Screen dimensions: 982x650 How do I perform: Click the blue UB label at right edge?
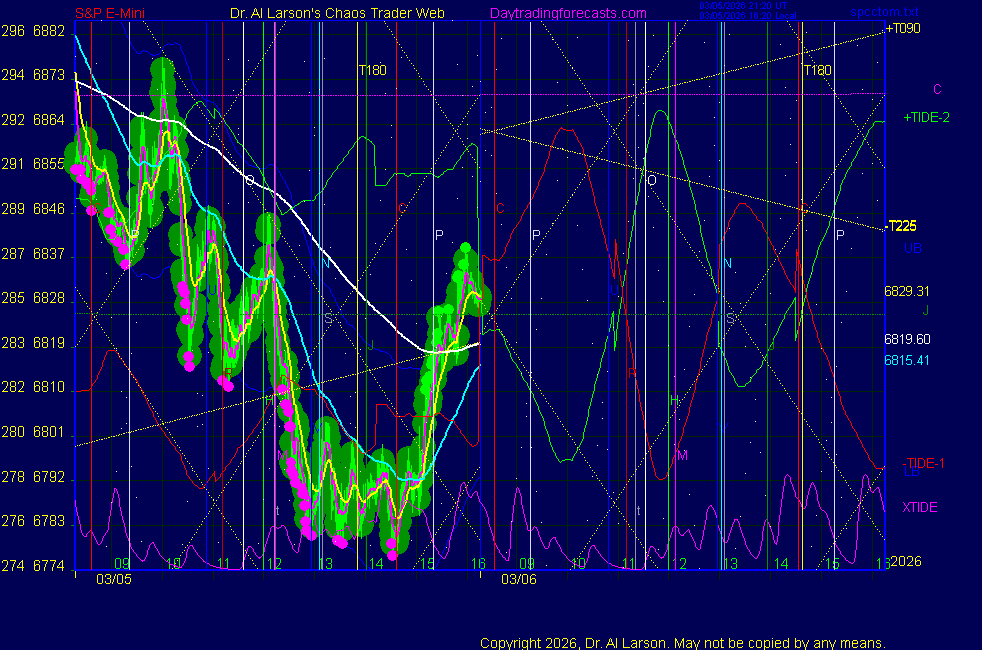coord(912,248)
